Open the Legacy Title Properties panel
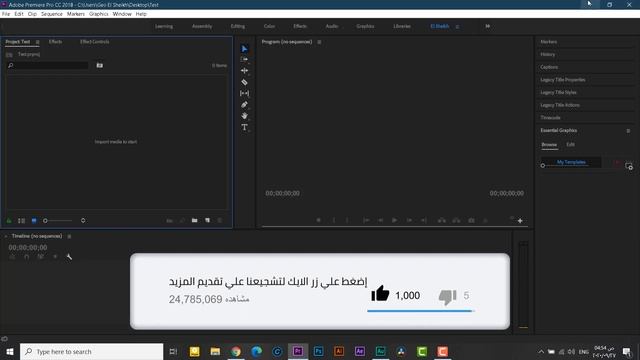Image resolution: width=640 pixels, height=360 pixels. [x=563, y=80]
